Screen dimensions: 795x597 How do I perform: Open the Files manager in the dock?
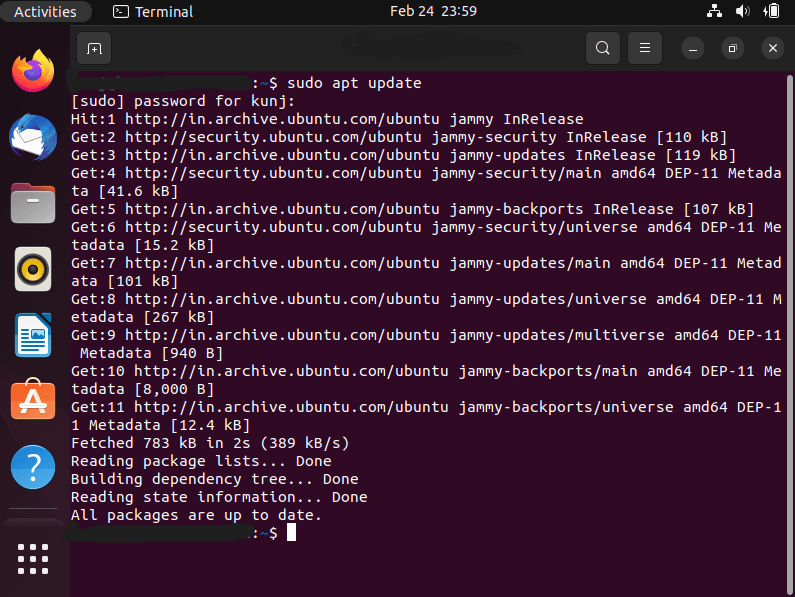33,203
